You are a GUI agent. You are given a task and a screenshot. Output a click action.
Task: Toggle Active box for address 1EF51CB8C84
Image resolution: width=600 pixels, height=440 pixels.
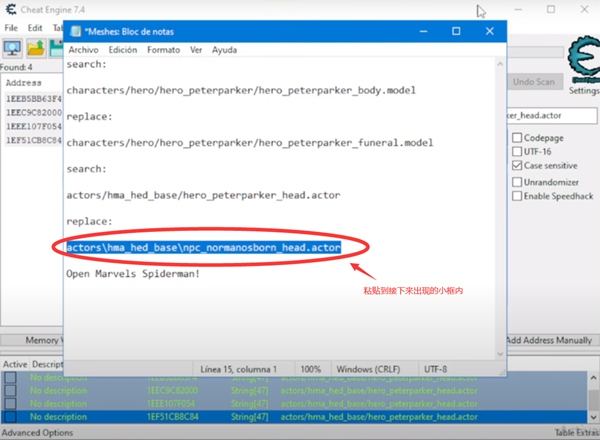pos(10,417)
